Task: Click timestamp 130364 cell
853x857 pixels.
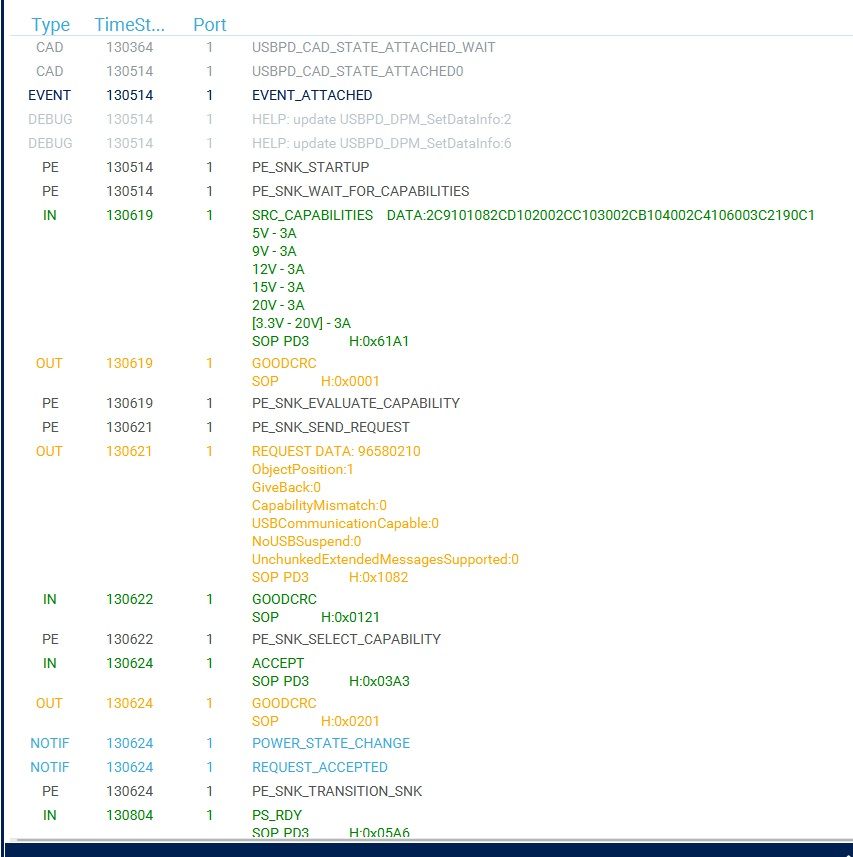Action: pyautogui.click(x=130, y=48)
